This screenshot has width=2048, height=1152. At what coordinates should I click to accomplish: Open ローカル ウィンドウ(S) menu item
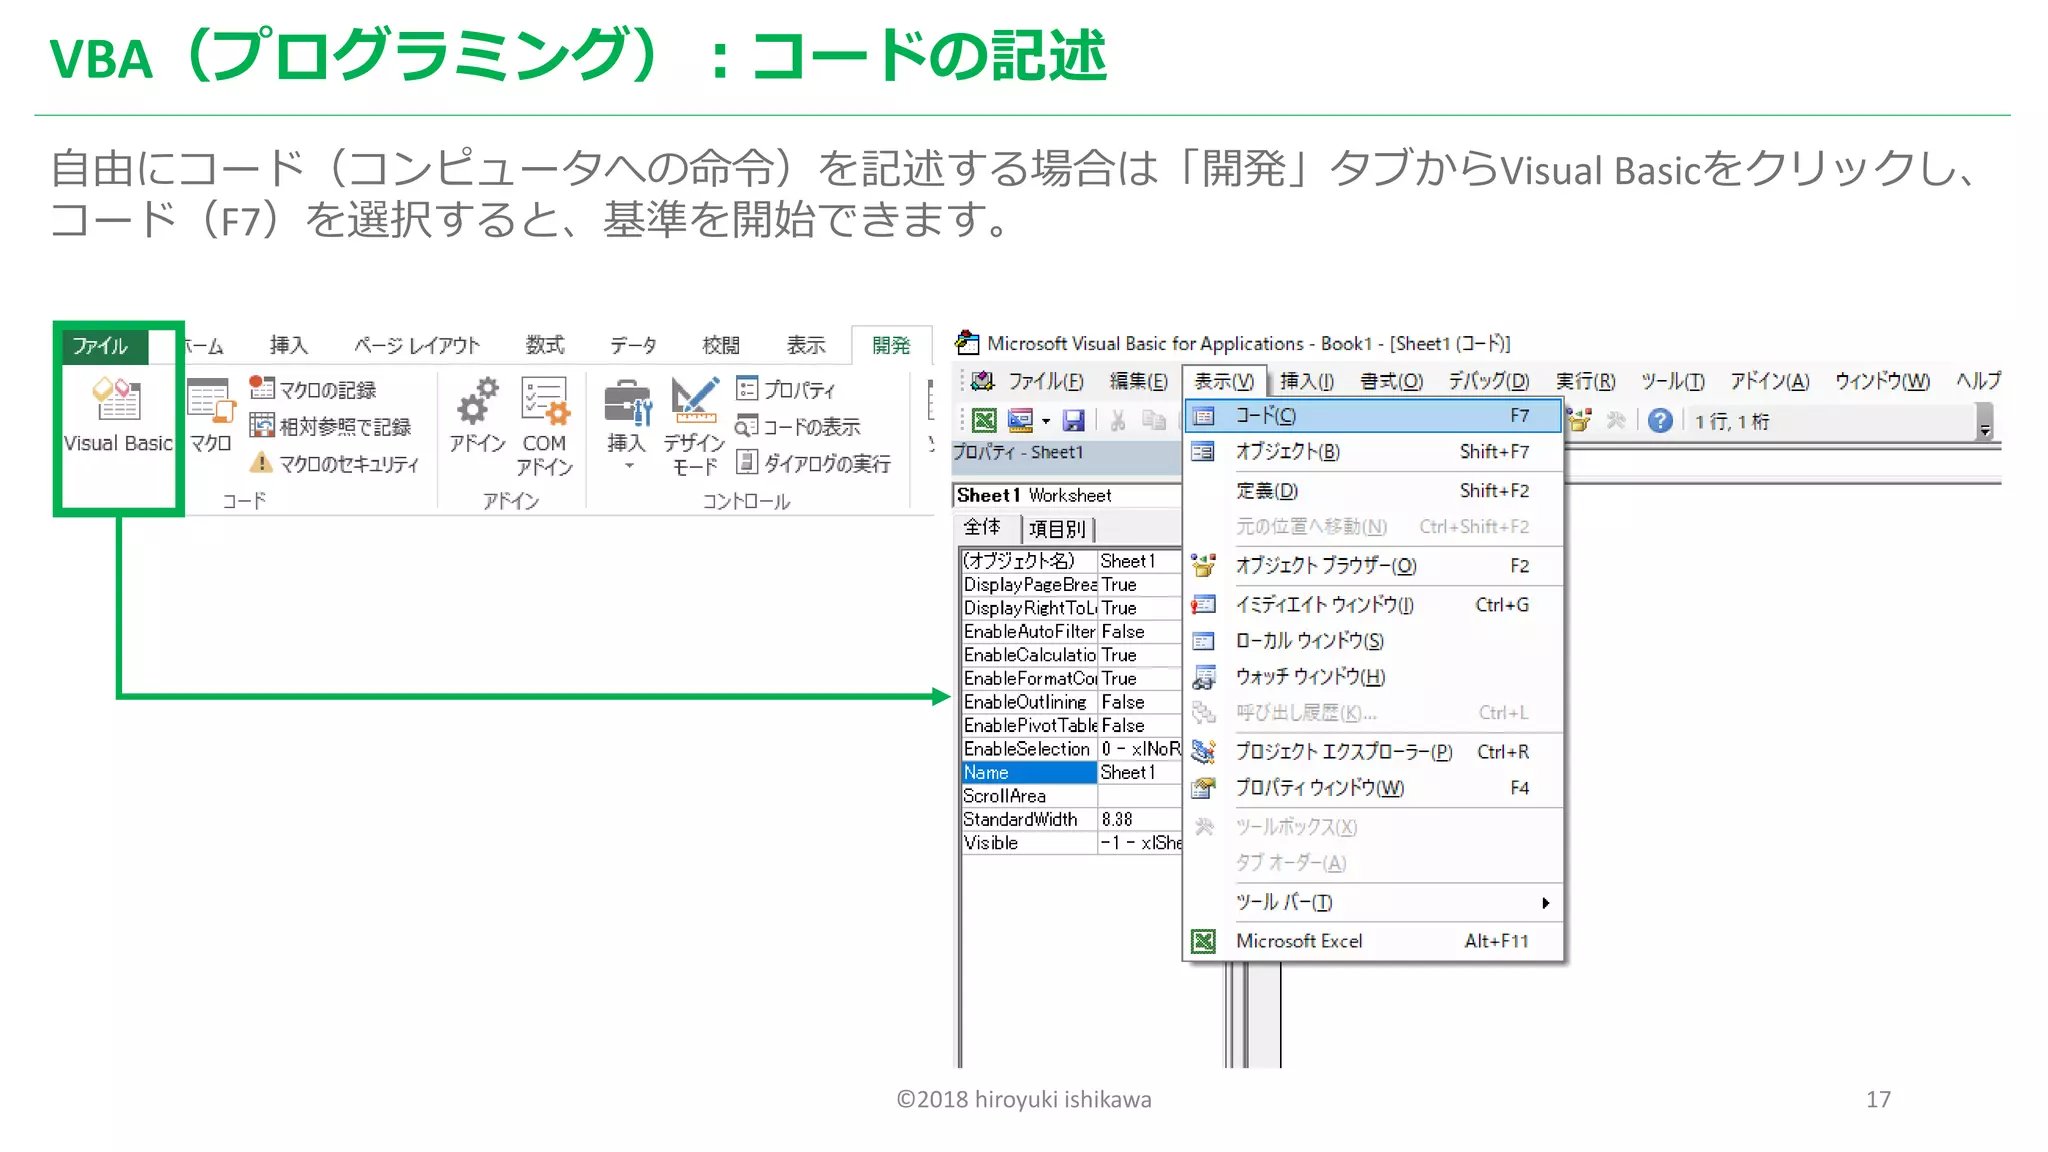click(x=1373, y=641)
